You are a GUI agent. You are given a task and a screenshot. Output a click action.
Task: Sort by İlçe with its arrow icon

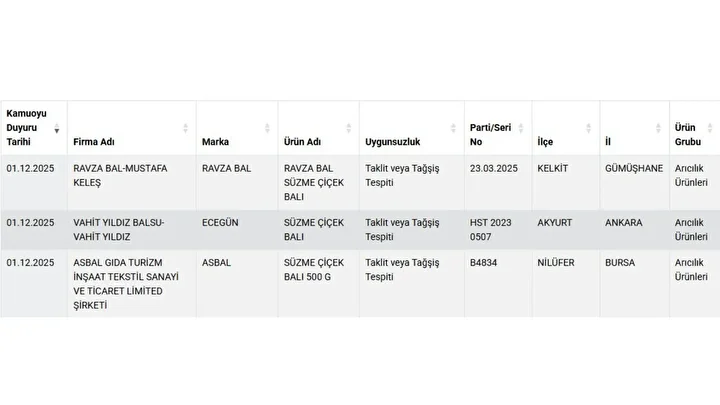(x=590, y=128)
